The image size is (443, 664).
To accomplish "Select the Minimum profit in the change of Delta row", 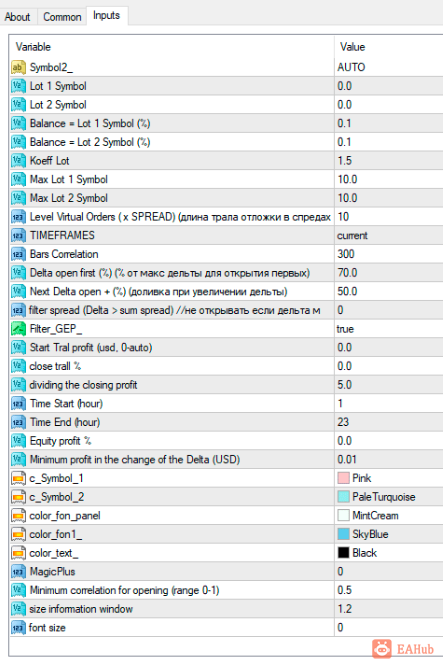I will point(227,459).
